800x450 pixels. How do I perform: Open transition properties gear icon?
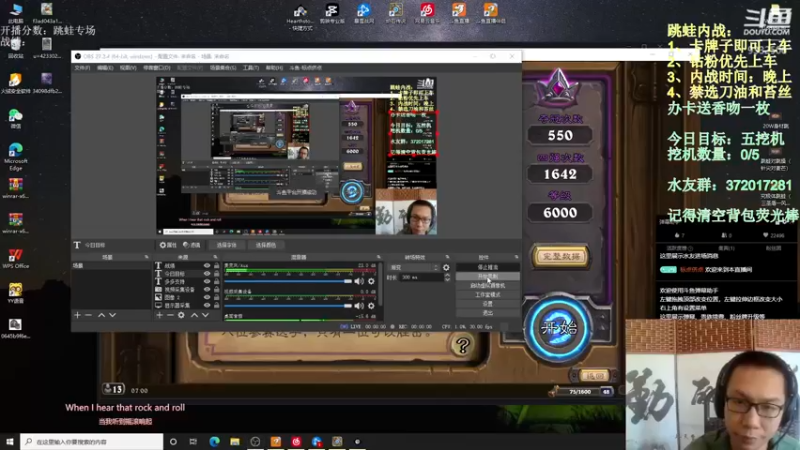coord(446,267)
